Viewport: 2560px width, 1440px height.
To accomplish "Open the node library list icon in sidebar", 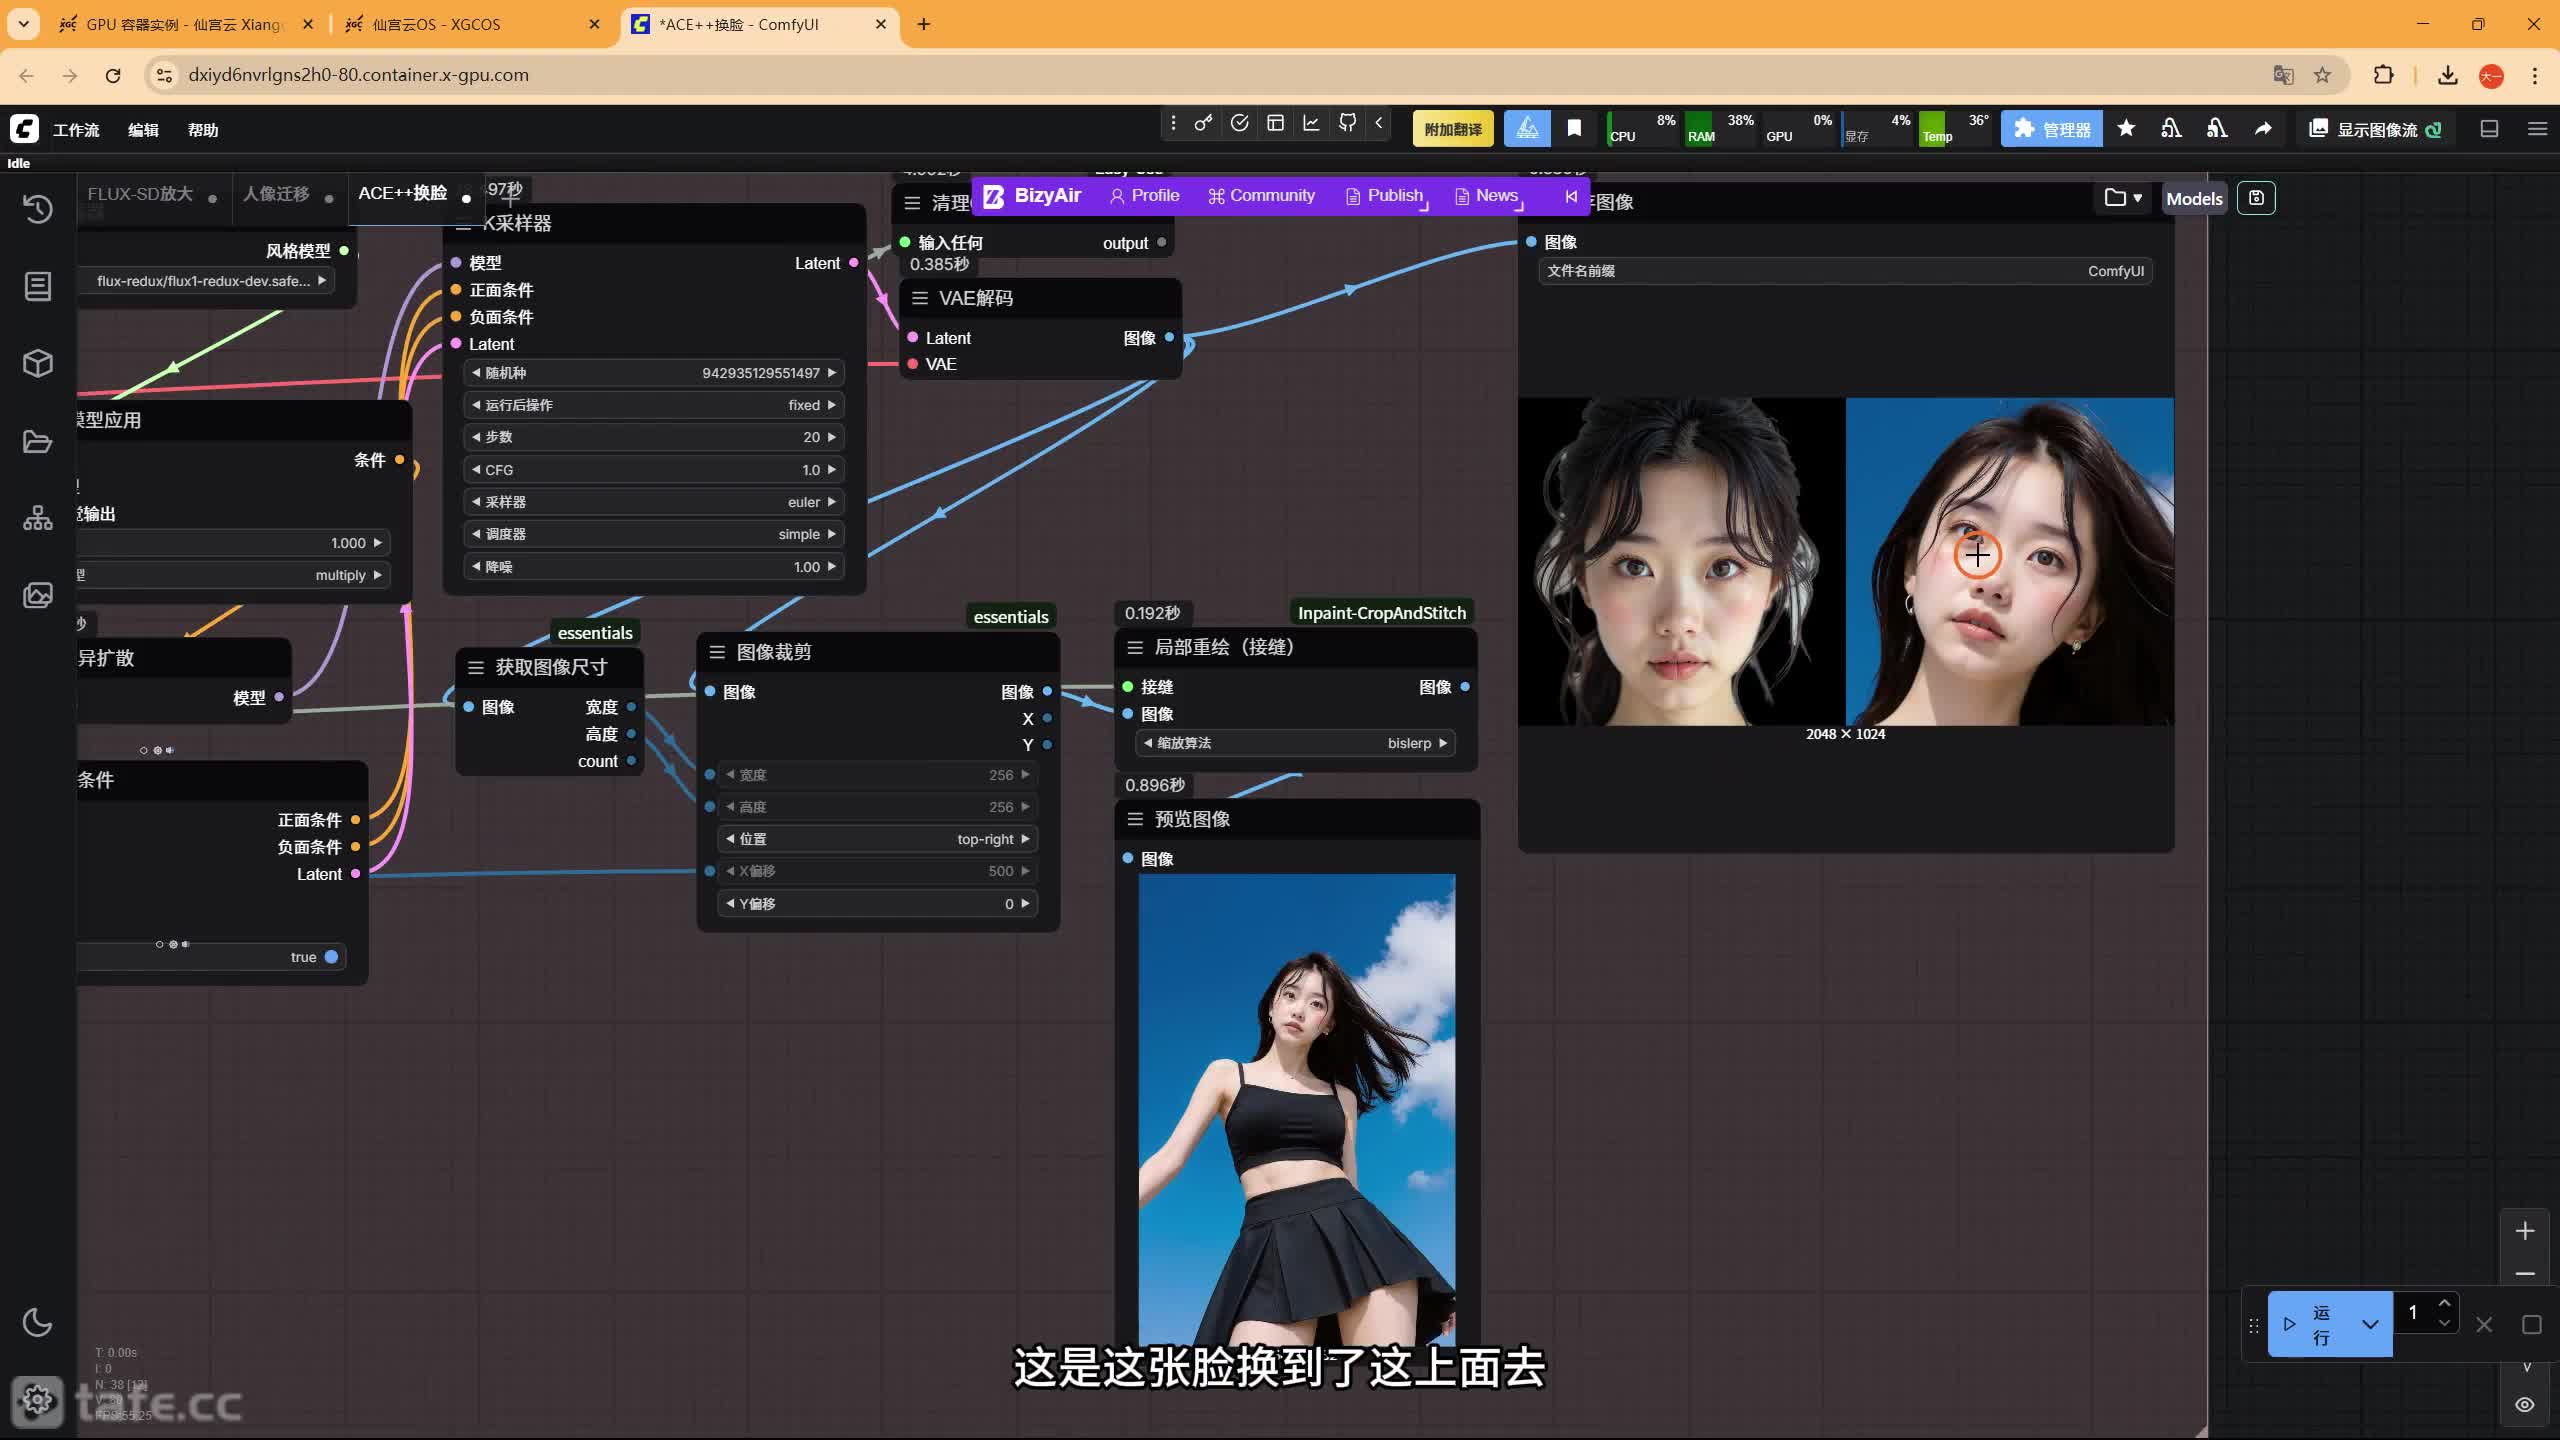I will point(38,286).
